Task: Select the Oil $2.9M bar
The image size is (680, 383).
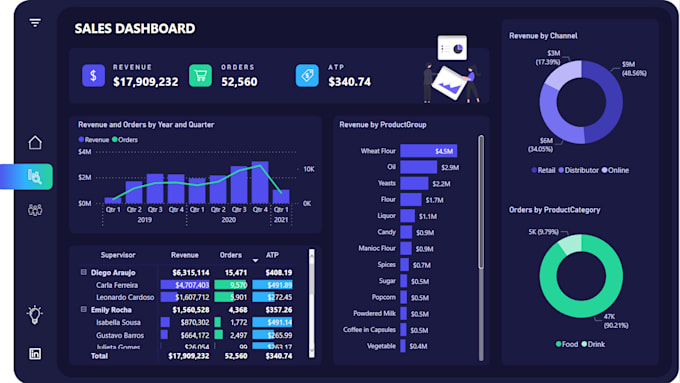Action: (x=418, y=167)
